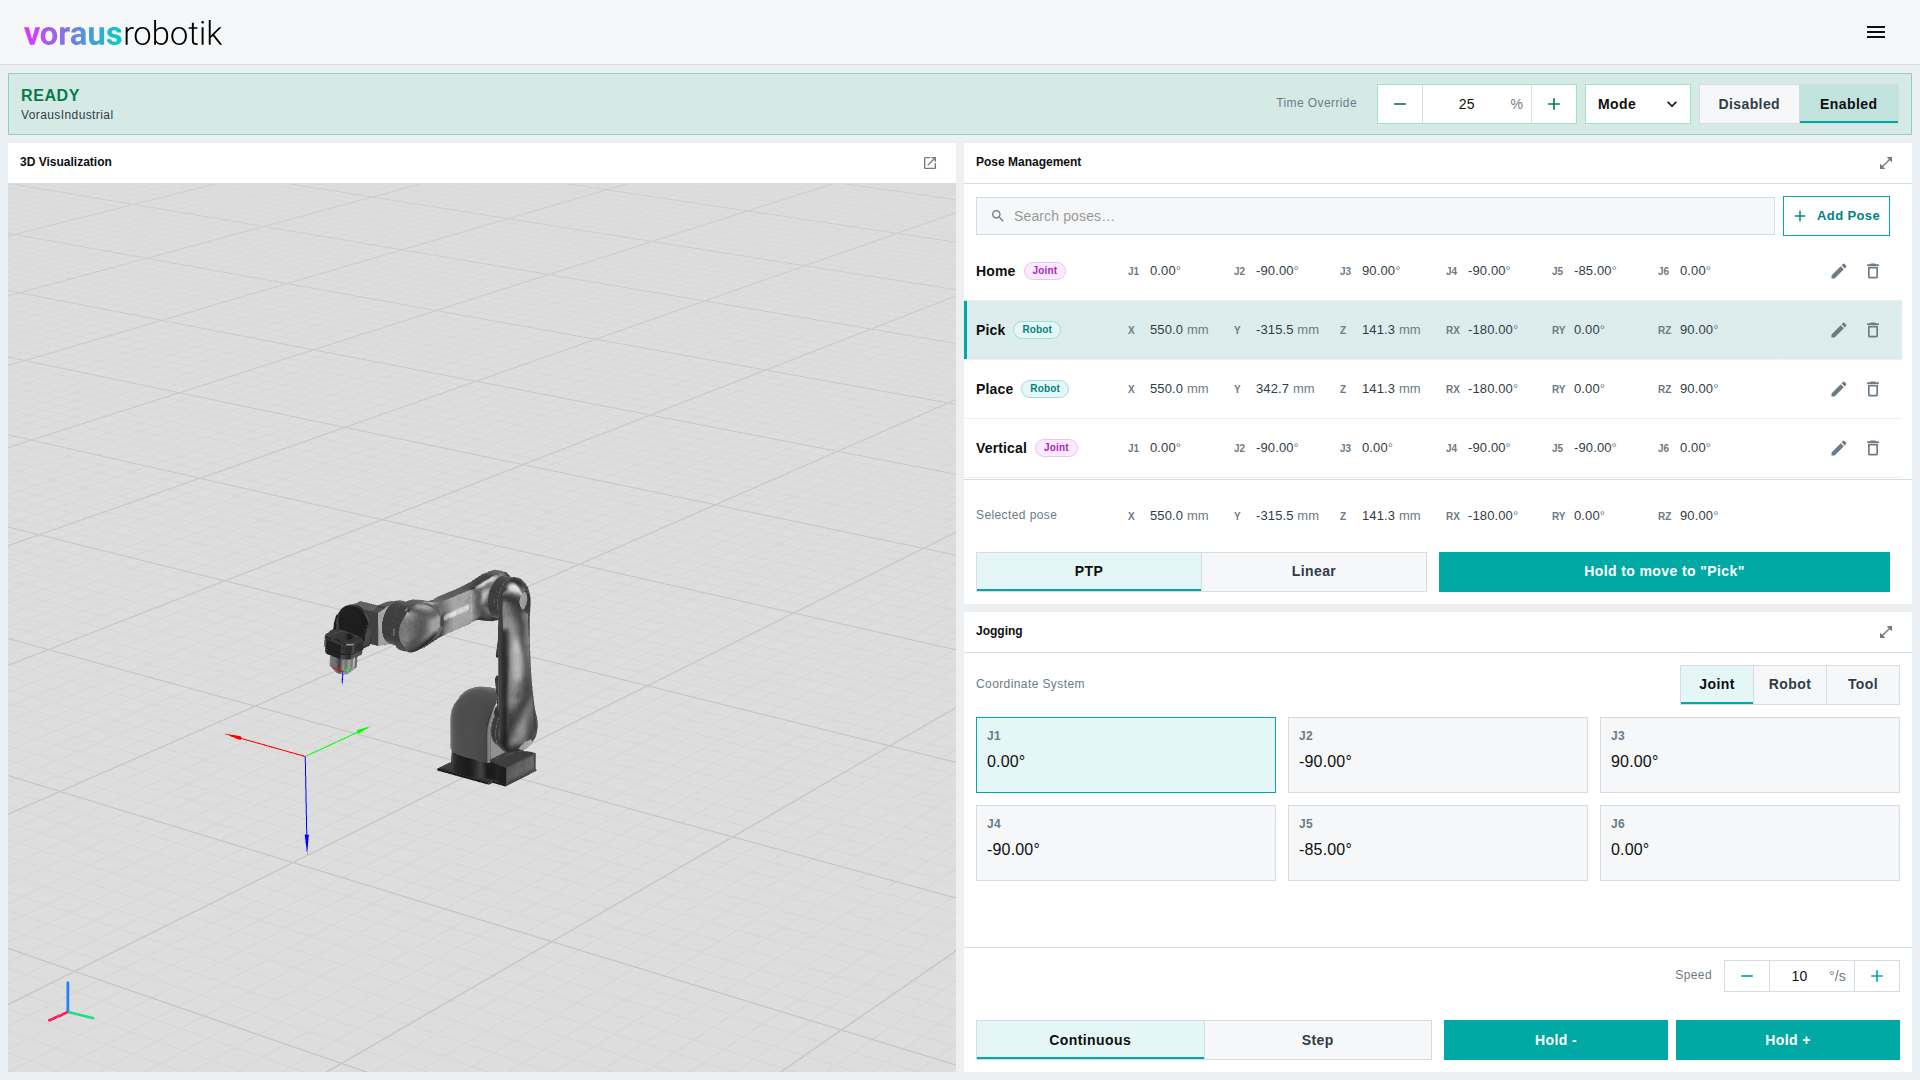Delete the Place pose
1920x1080 pixels.
point(1873,389)
